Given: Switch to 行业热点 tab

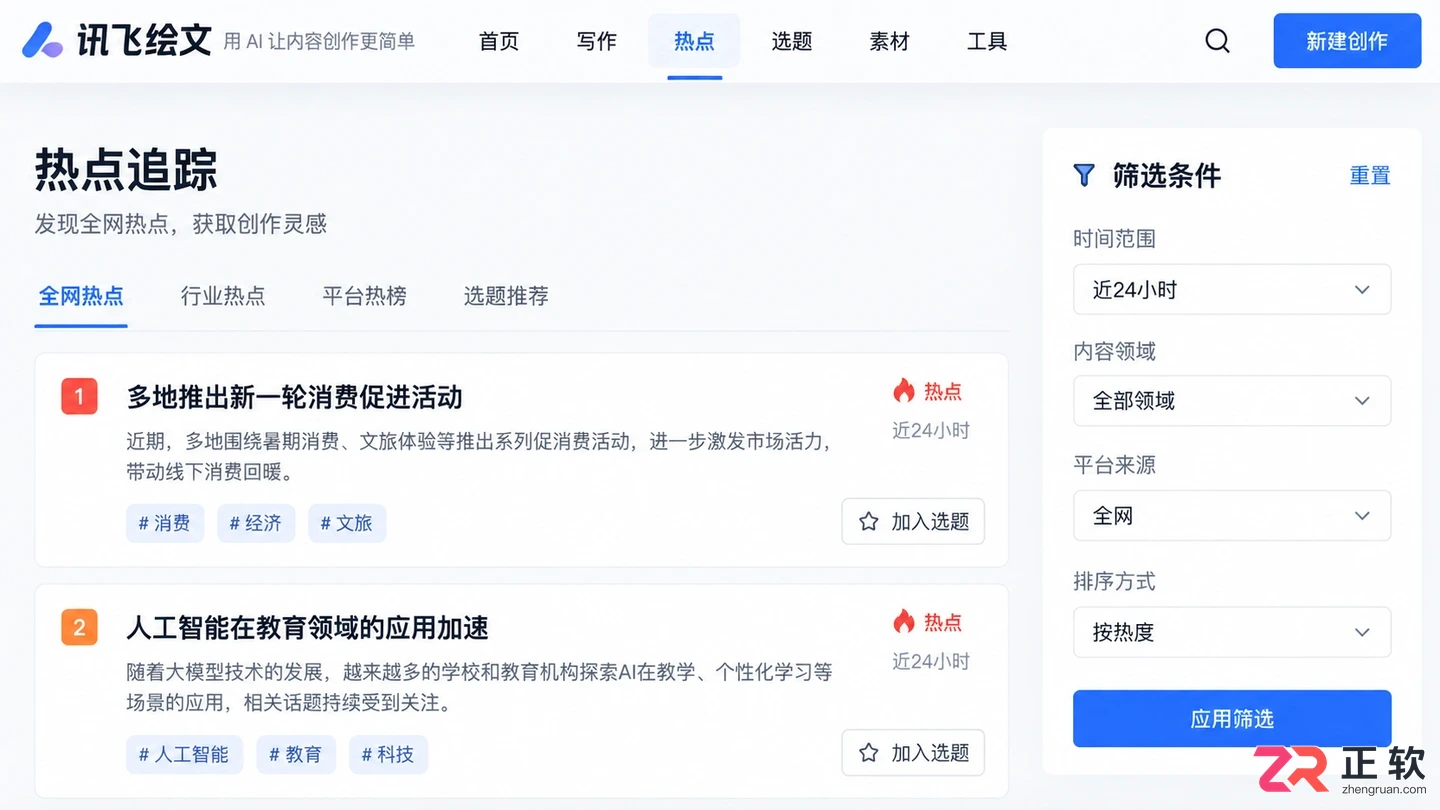Looking at the screenshot, I should [223, 296].
